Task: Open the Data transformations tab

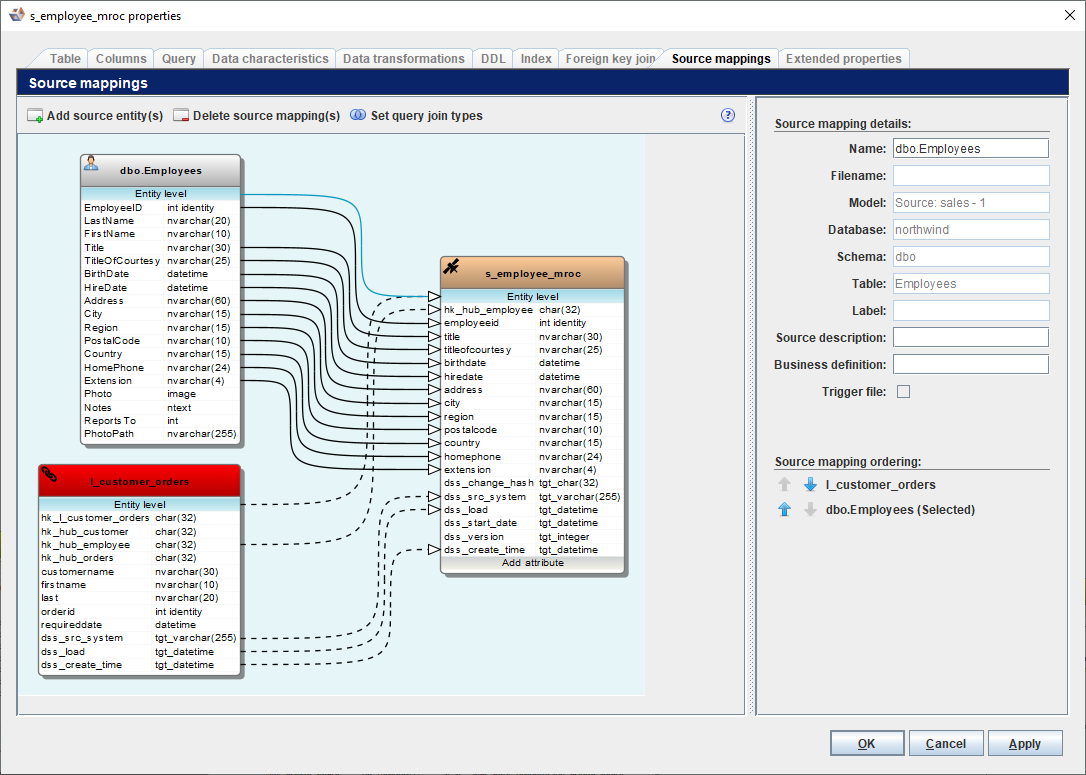Action: point(404,59)
